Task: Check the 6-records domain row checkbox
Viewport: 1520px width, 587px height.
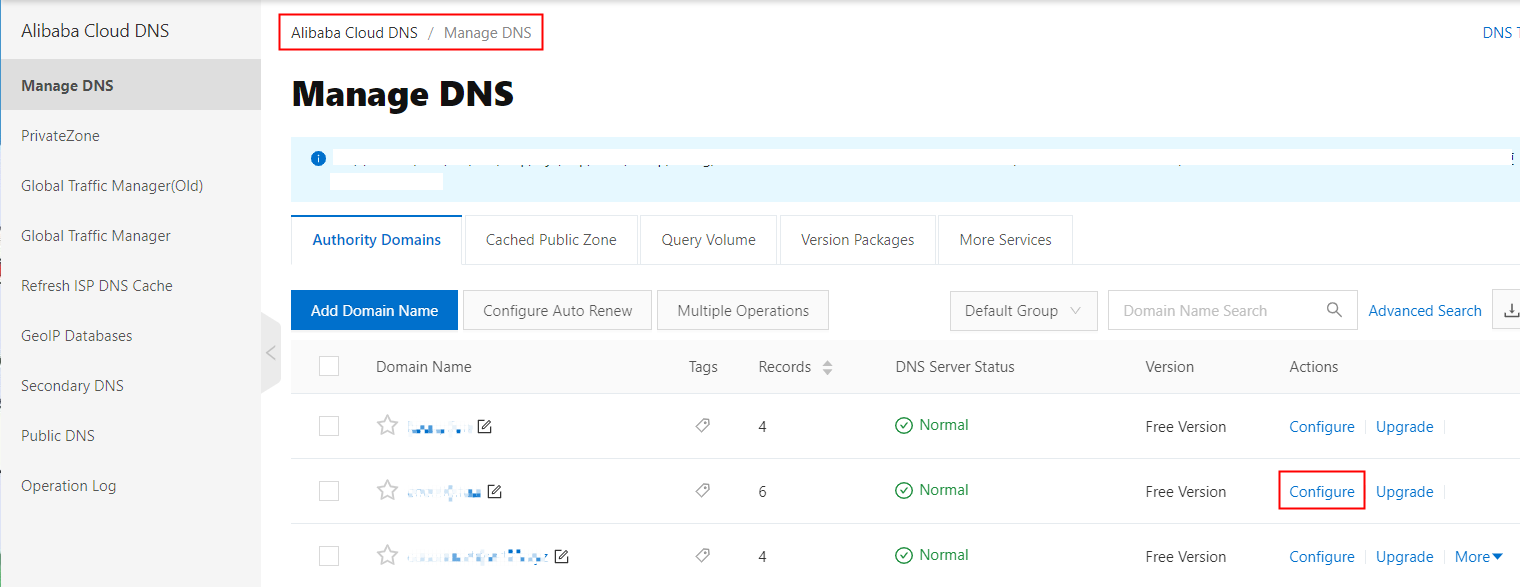Action: tap(329, 491)
